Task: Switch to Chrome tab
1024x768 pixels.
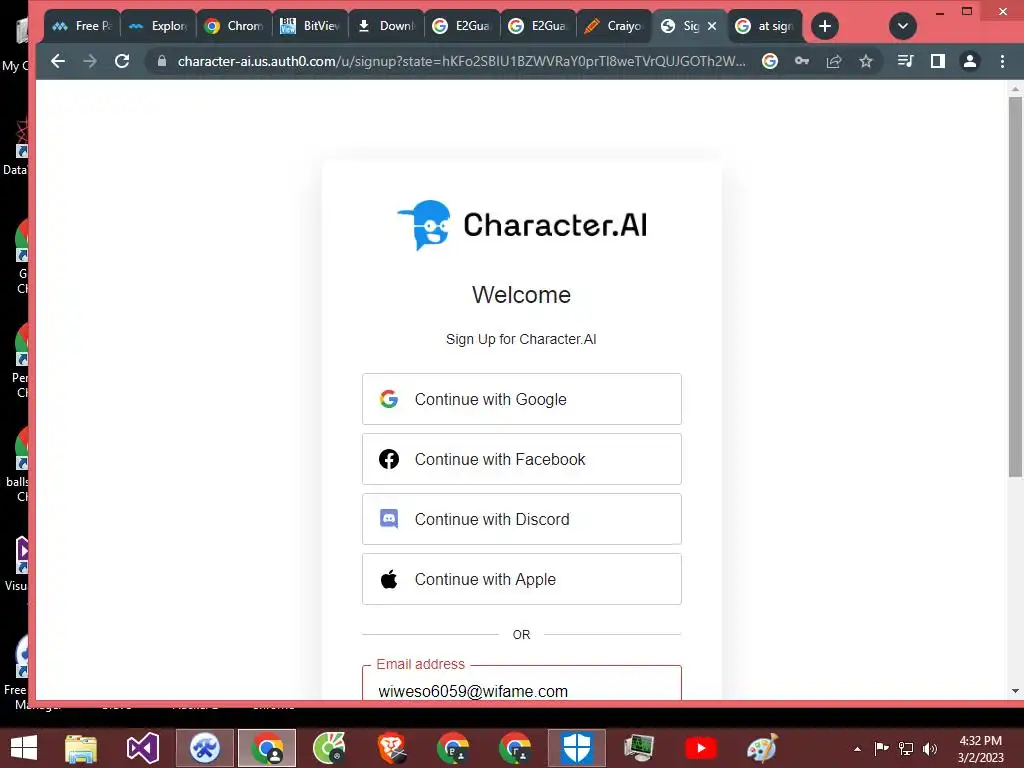Action: 234,26
